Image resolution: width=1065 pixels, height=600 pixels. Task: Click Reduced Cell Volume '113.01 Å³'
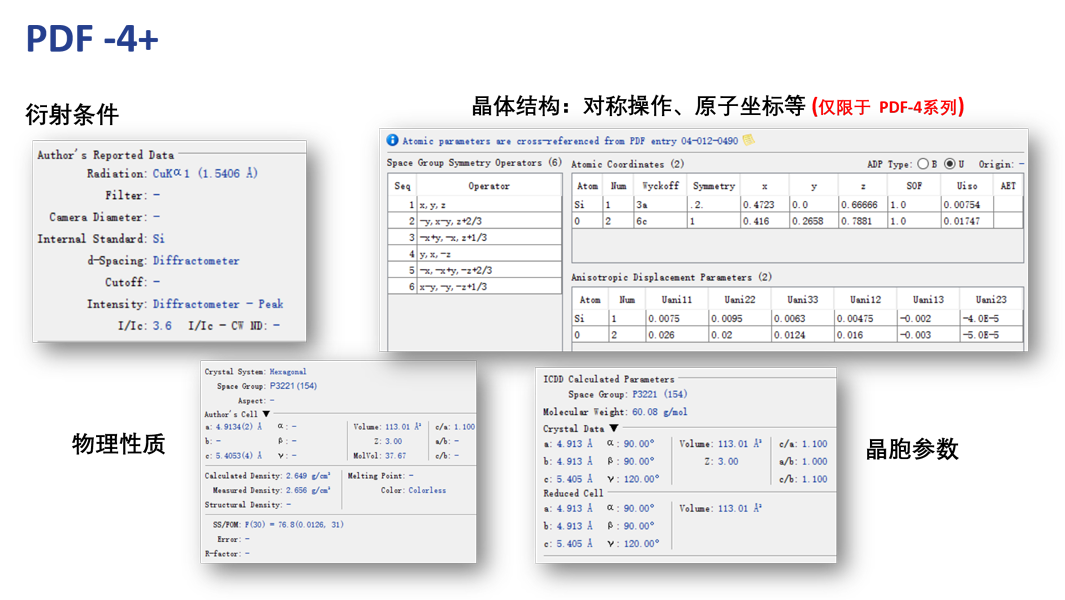(740, 508)
